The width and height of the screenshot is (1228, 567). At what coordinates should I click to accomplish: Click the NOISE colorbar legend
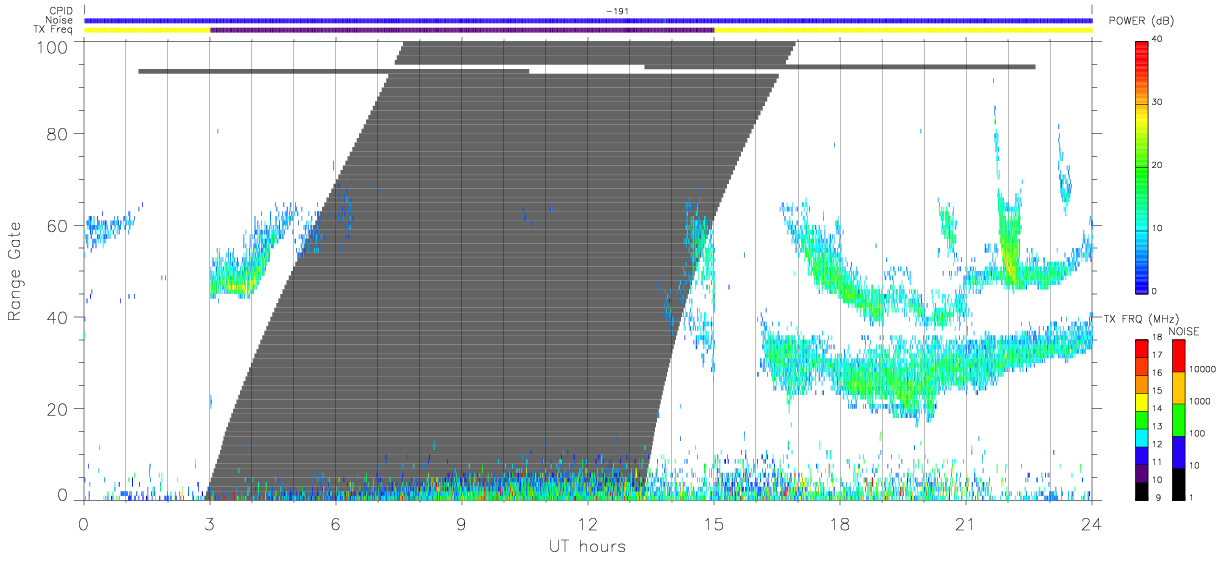[x=1178, y=418]
